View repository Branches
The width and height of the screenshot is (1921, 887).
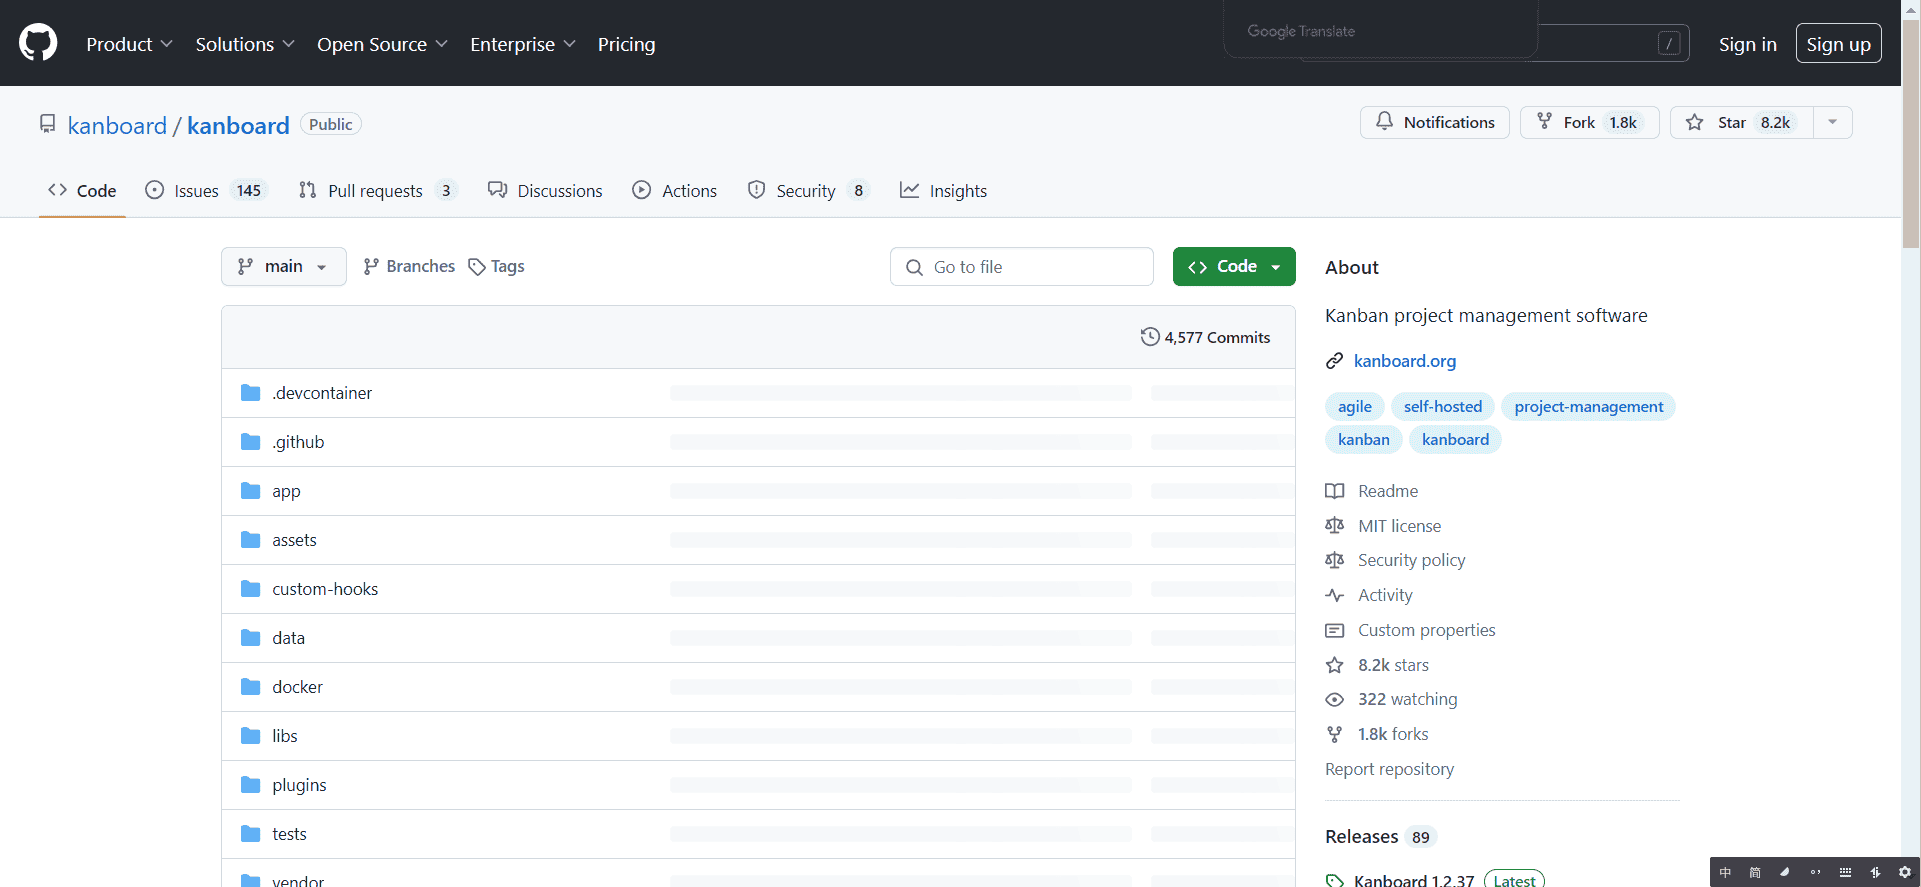[409, 266]
